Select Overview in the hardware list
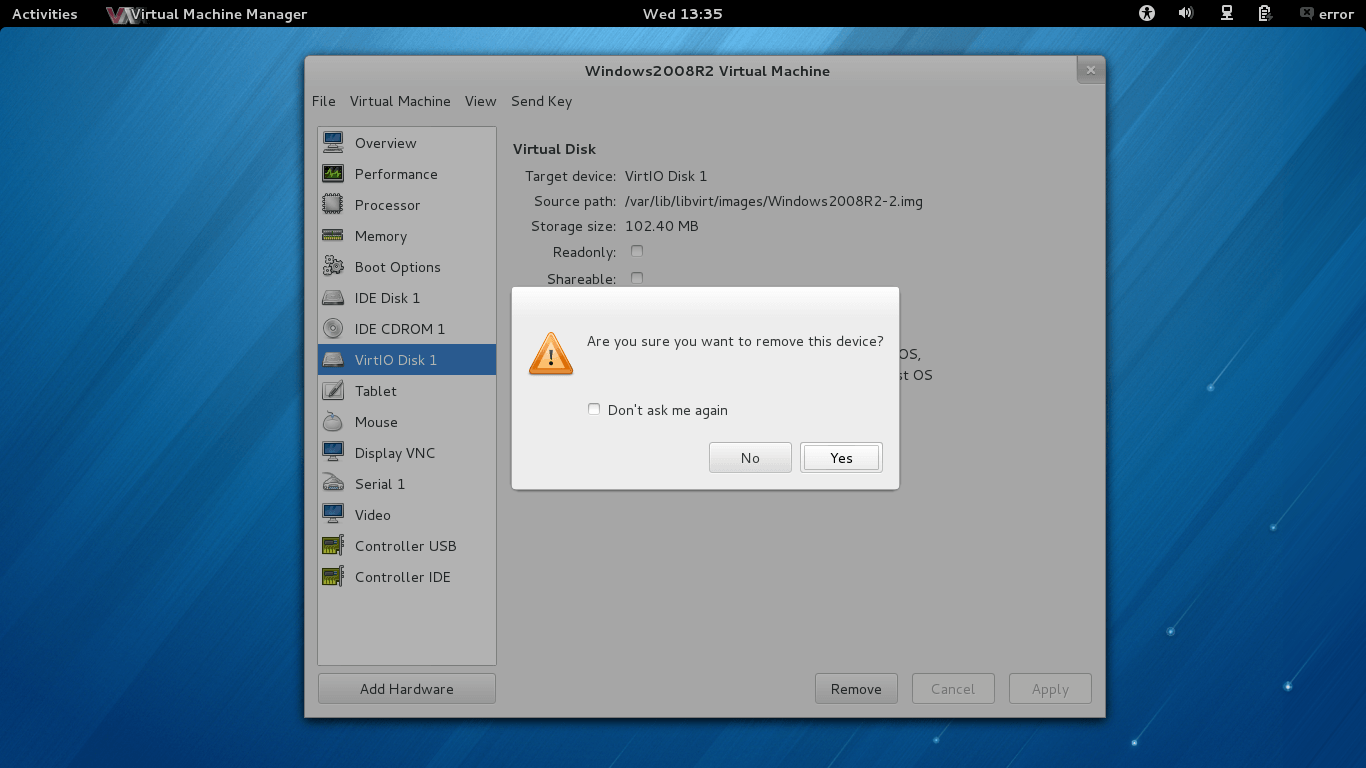Image resolution: width=1366 pixels, height=768 pixels. point(407,143)
